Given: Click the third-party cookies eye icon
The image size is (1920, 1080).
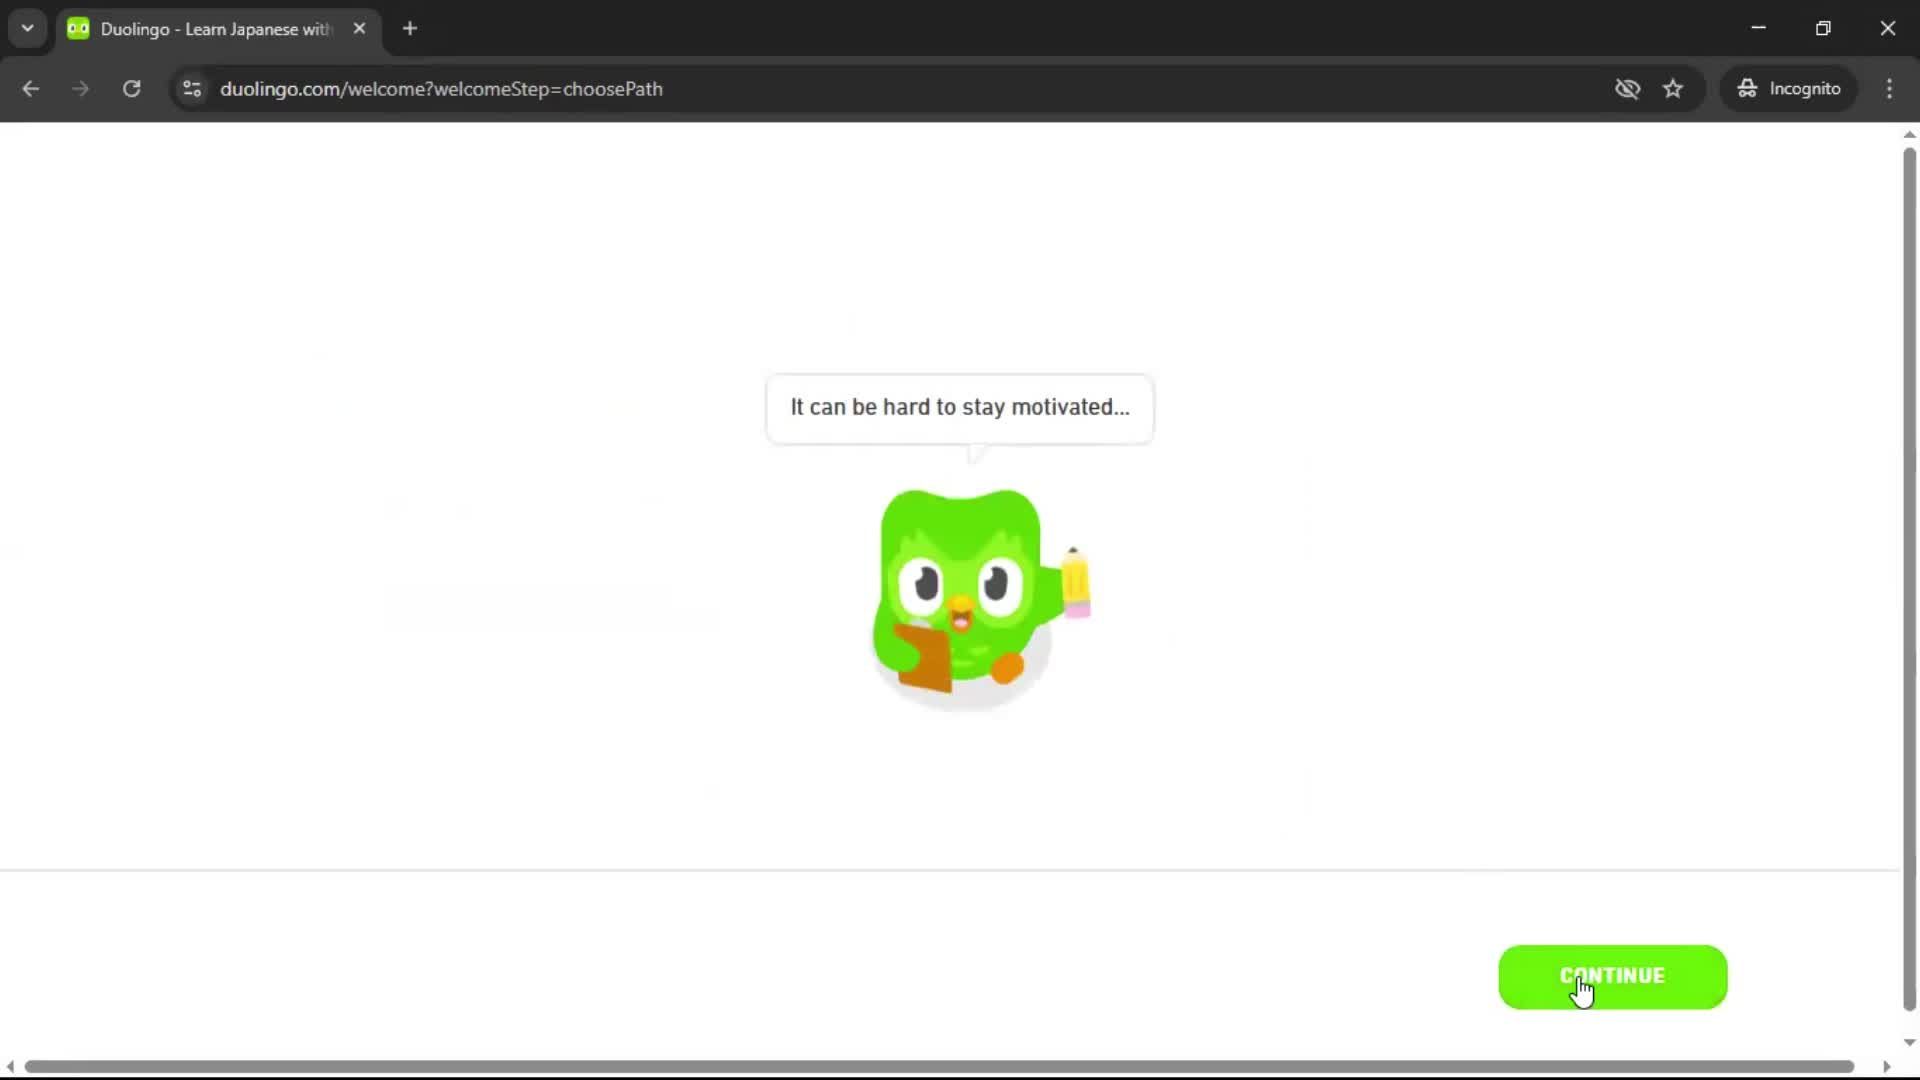Looking at the screenshot, I should [x=1628, y=89].
